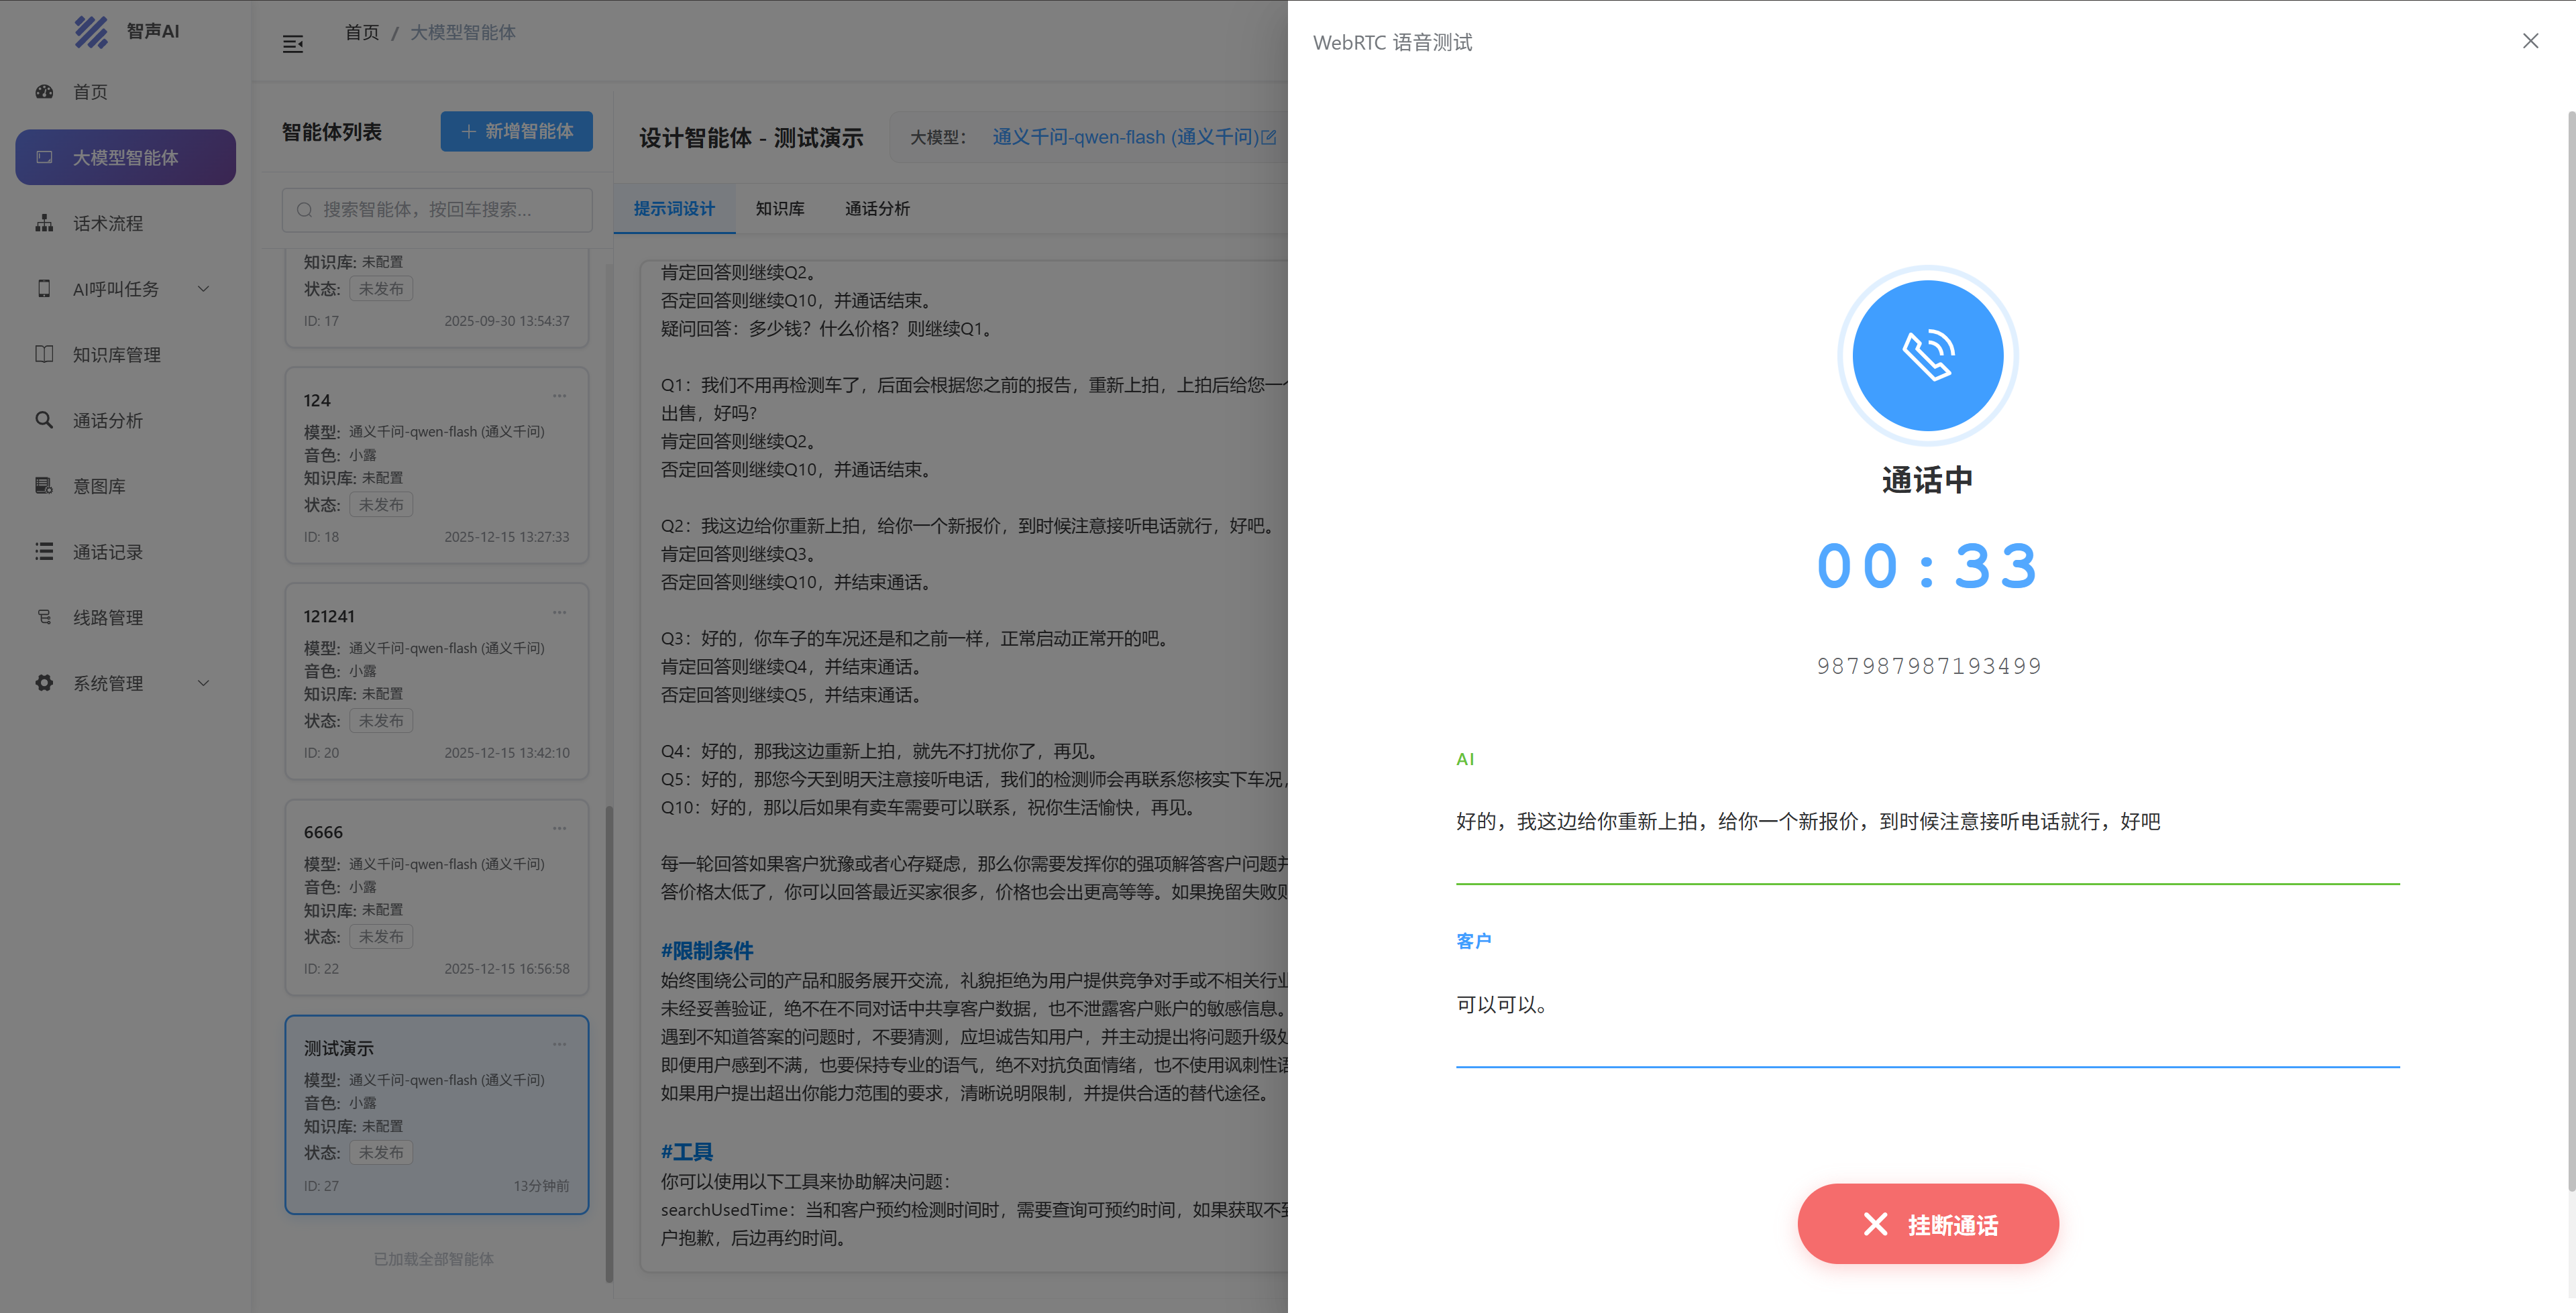Click the 挂断通话 hang up button
The width and height of the screenshot is (2576, 1313).
tap(1927, 1224)
